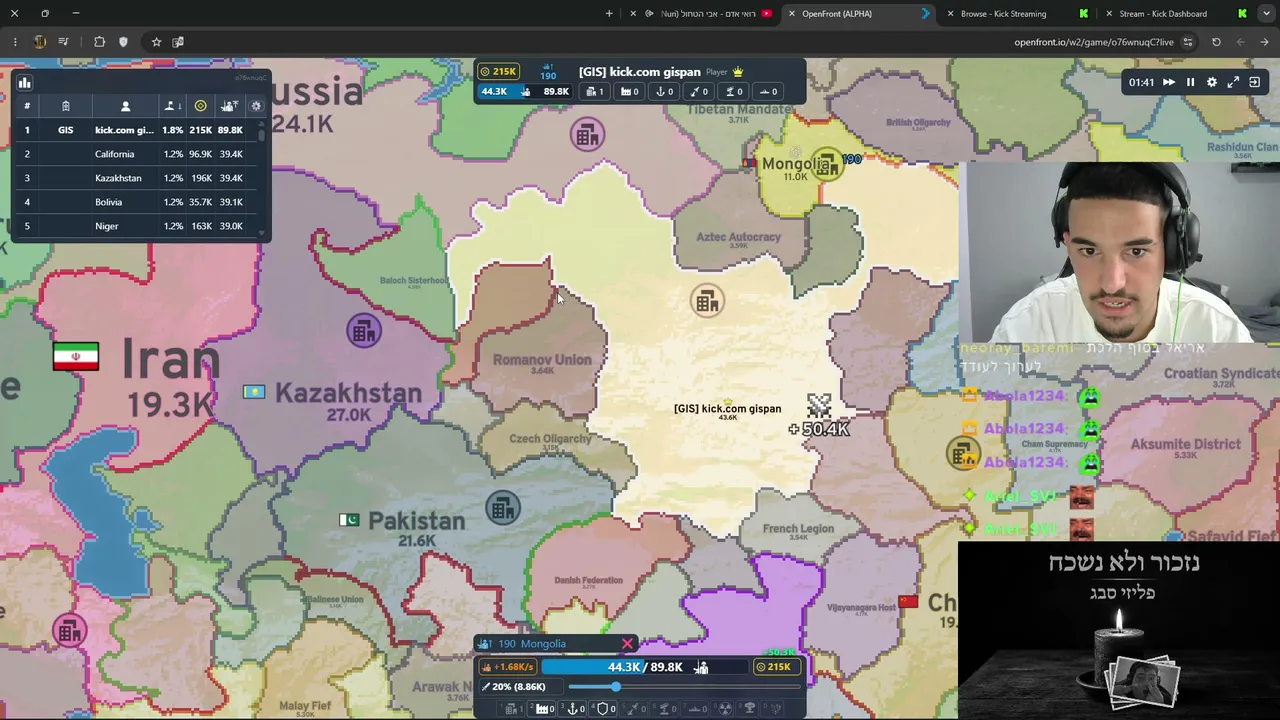Select the Kazakhstan leaderboard row
Image resolution: width=1280 pixels, height=720 pixels.
[135, 178]
